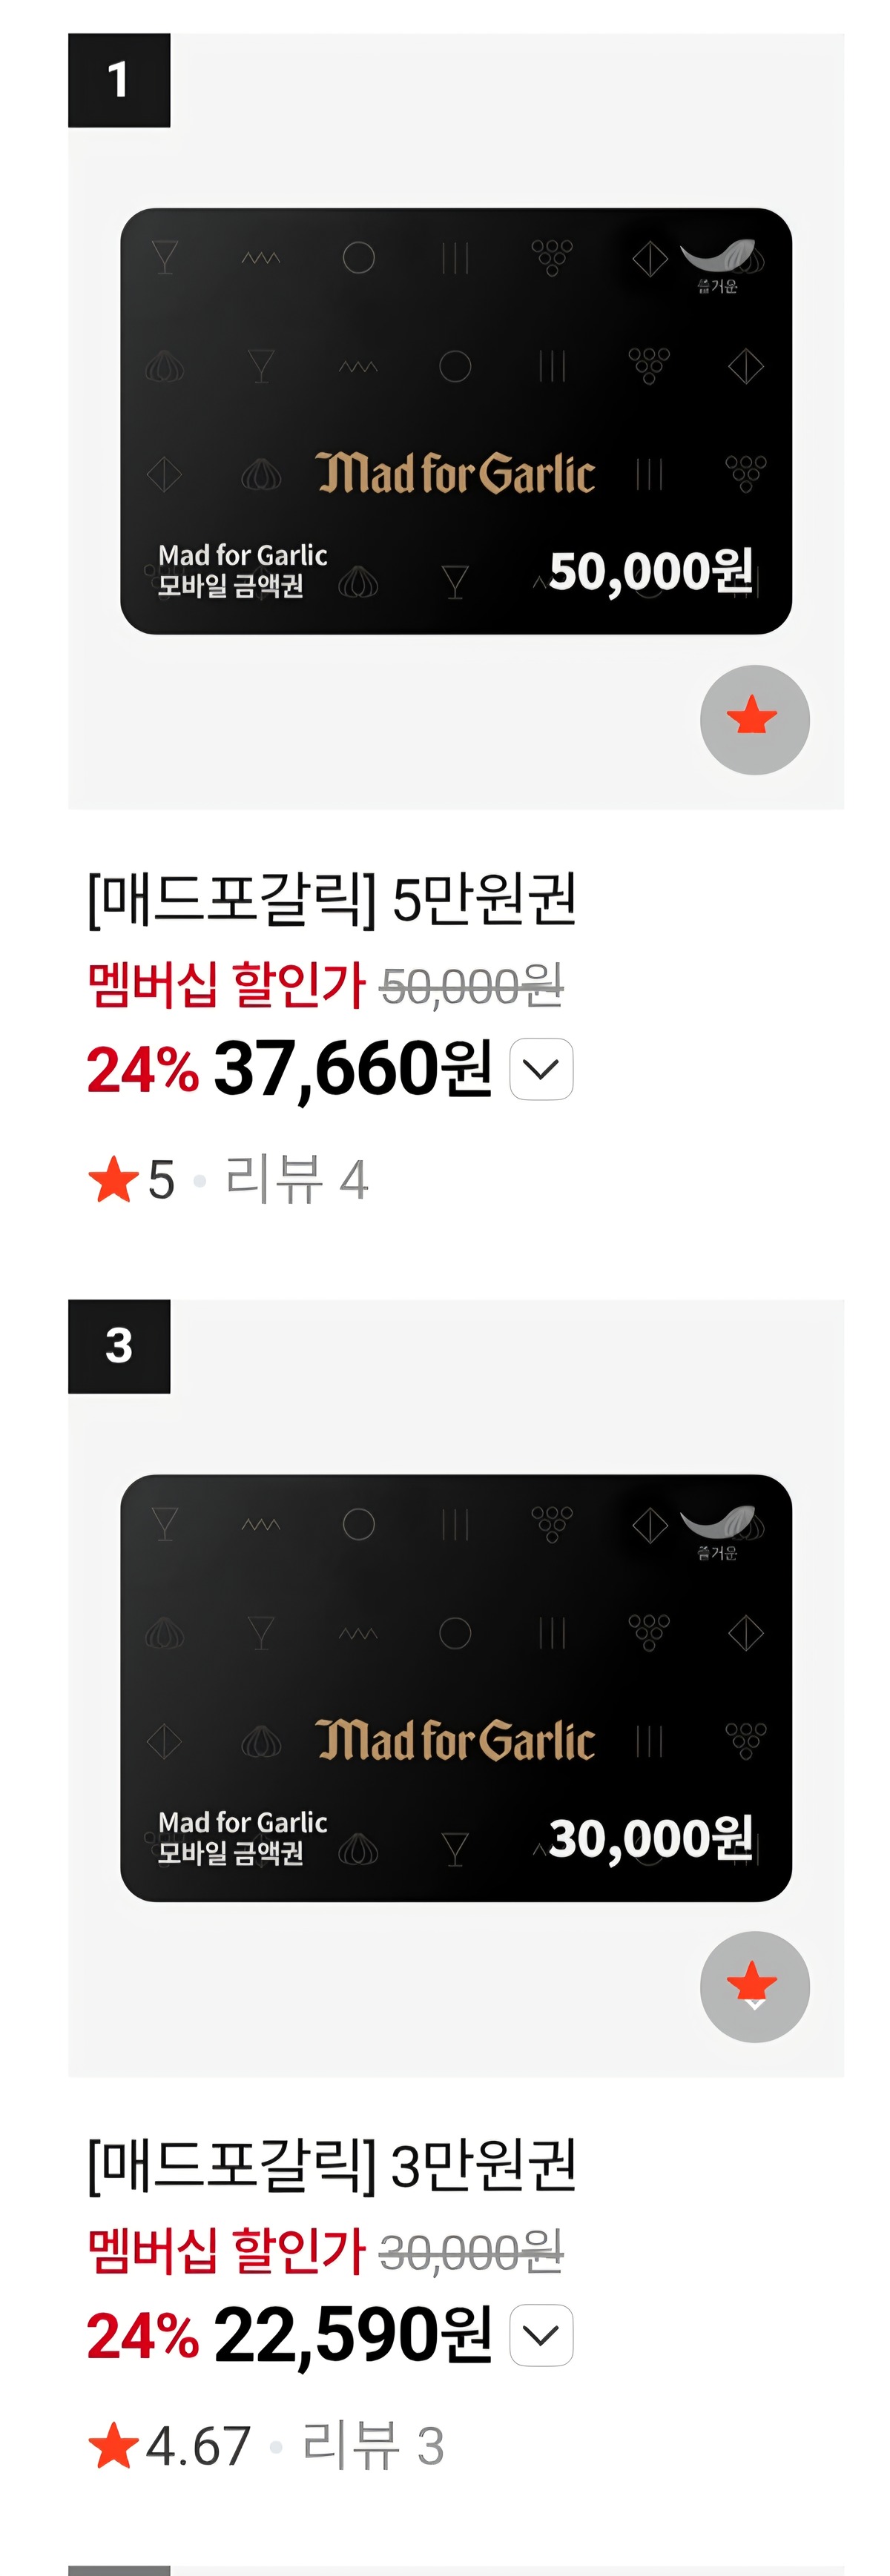Click the gold Mad for Garlic logo on 30,000원 card
Viewport: 890px width, 2576px height.
click(x=455, y=1740)
